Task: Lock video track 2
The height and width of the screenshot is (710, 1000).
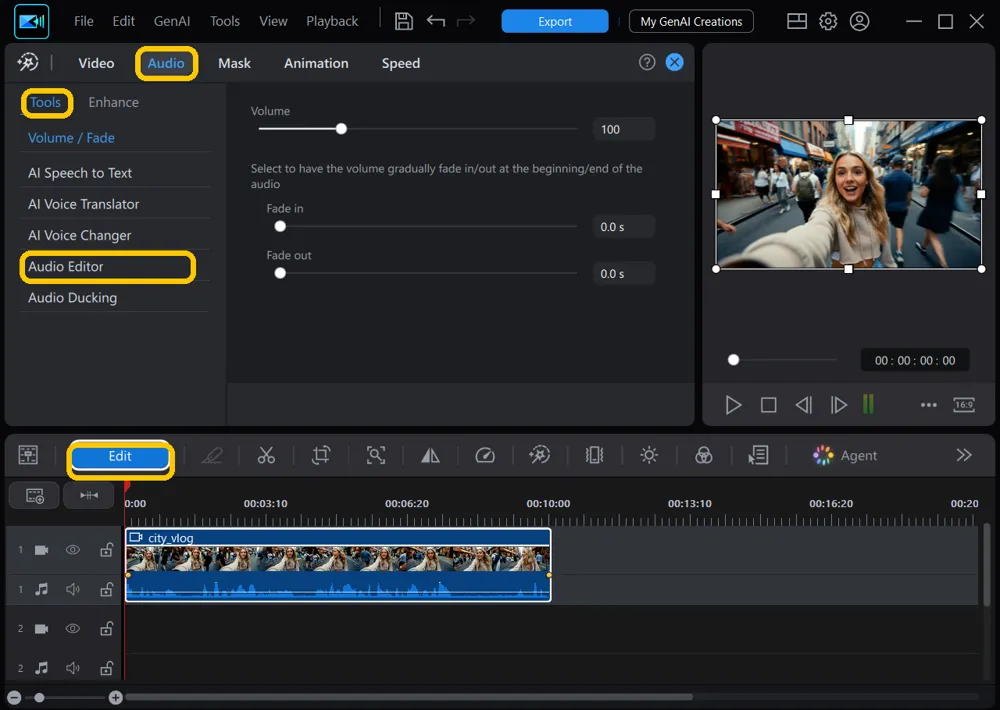Action: [107, 628]
